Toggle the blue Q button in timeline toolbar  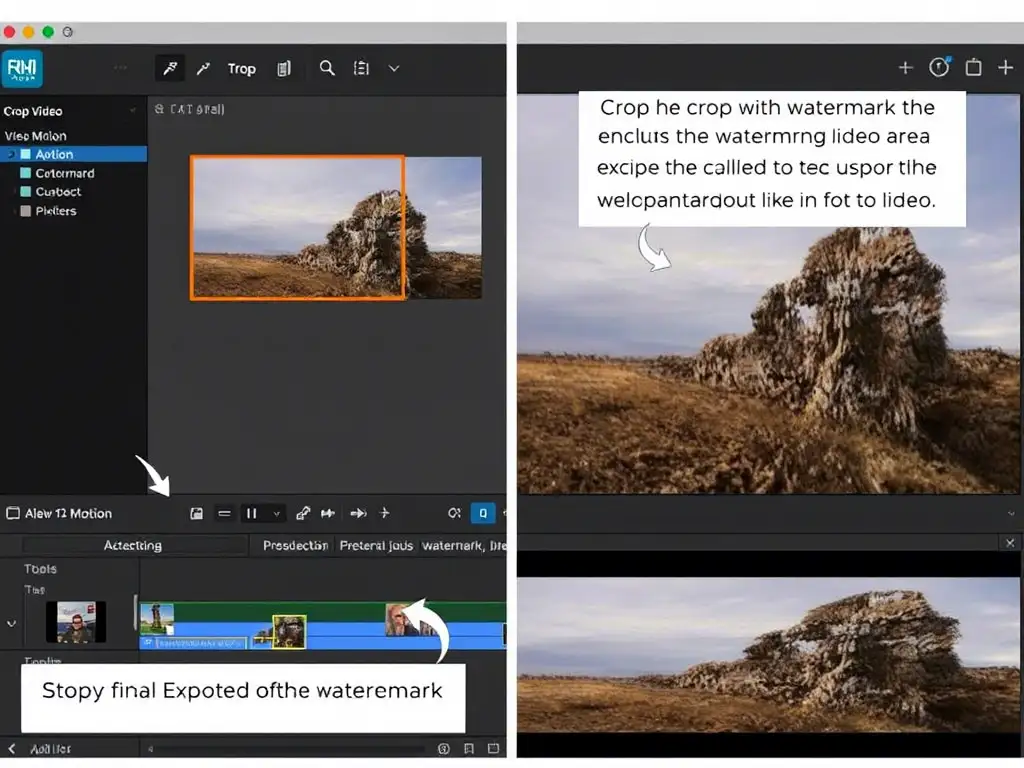pyautogui.click(x=483, y=513)
